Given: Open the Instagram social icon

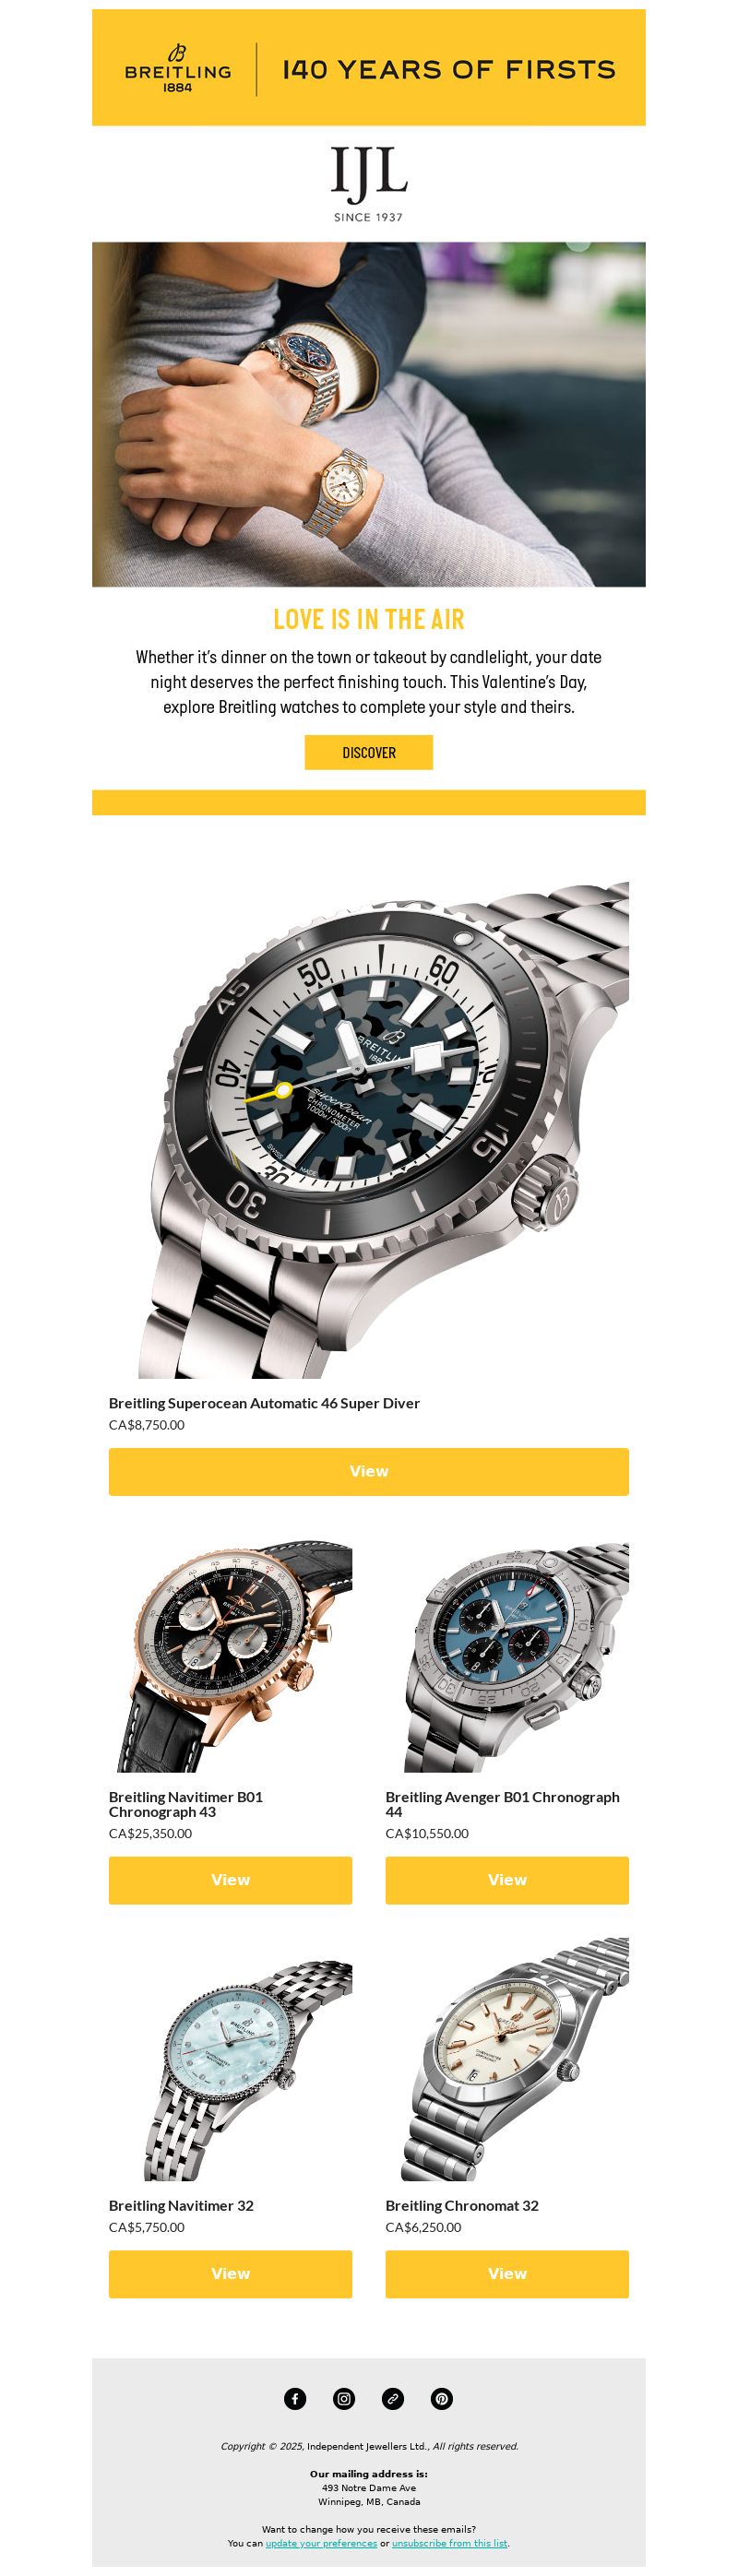Looking at the screenshot, I should pyautogui.click(x=344, y=2398).
